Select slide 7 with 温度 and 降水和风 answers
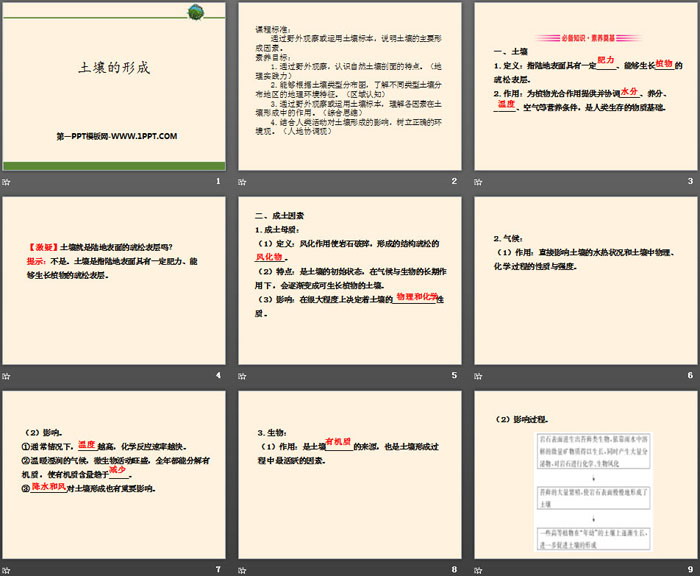Image resolution: width=700 pixels, height=576 pixels. (x=114, y=475)
